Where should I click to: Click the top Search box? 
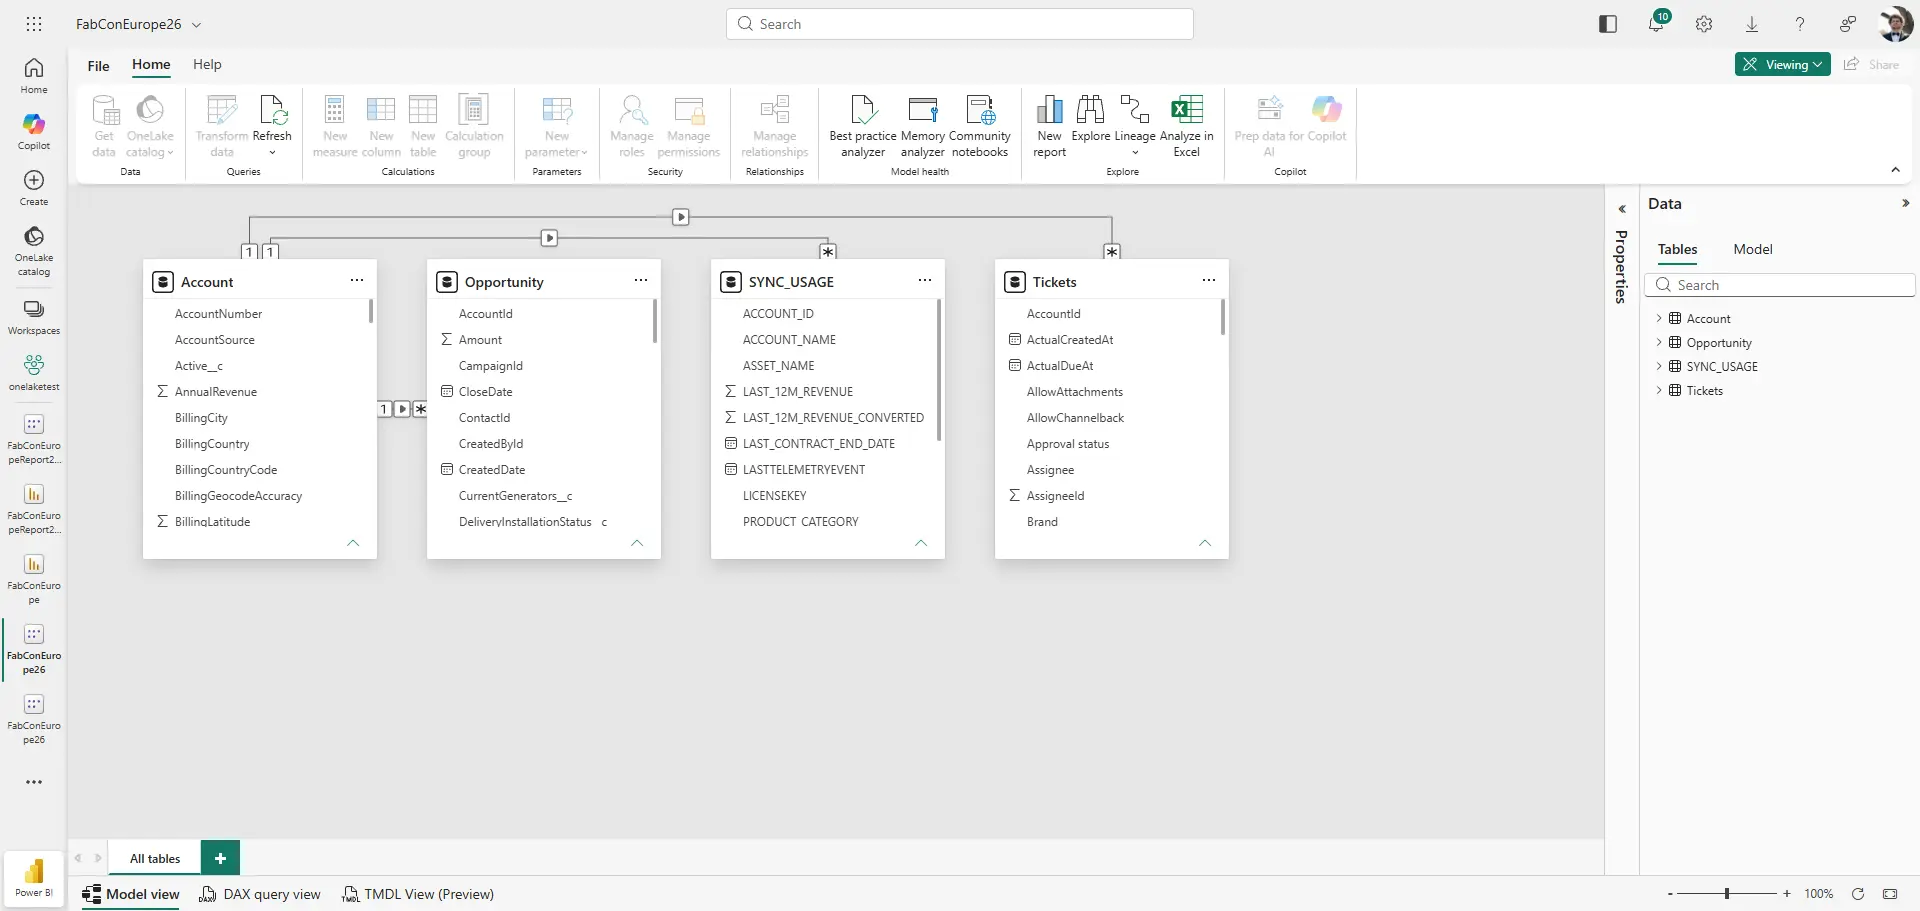coord(960,24)
